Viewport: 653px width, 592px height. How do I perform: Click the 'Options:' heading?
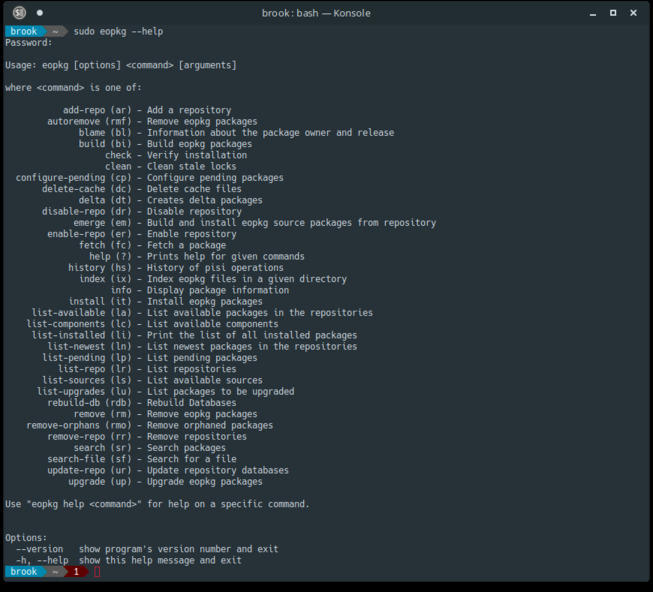tap(26, 538)
